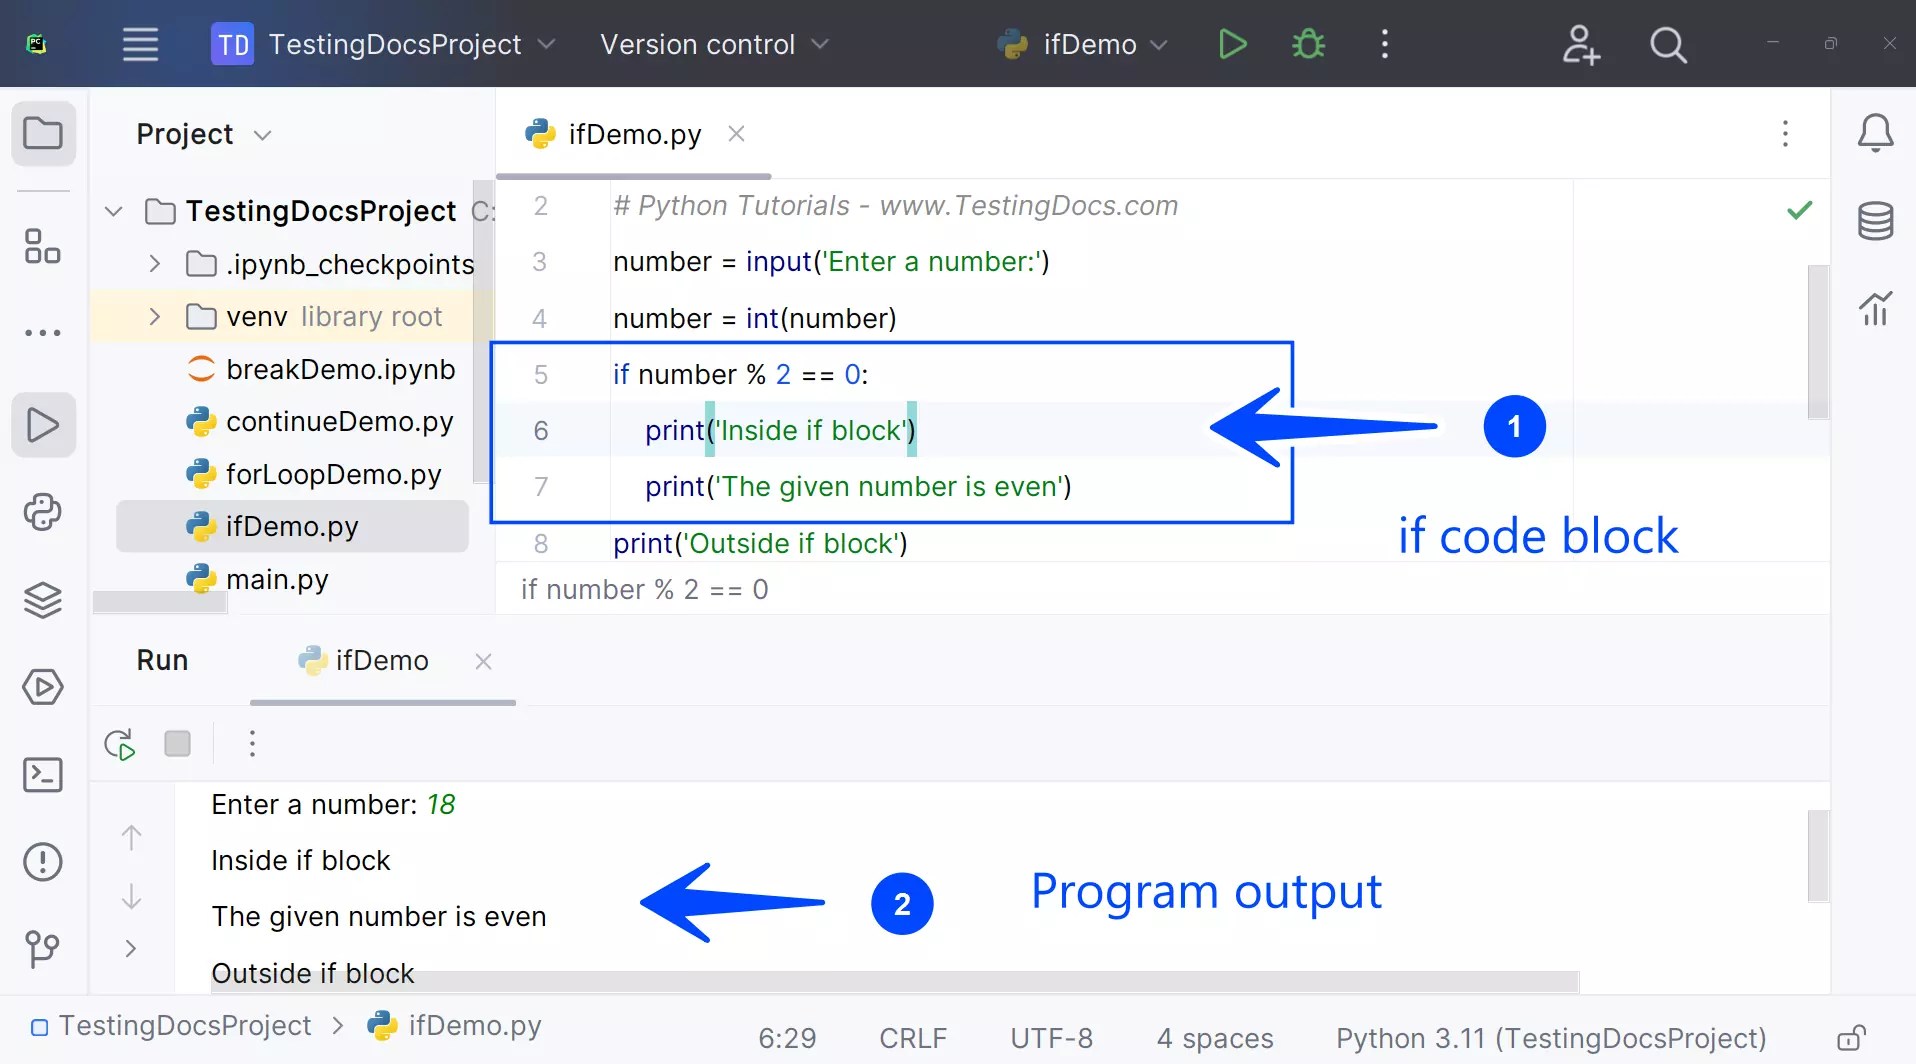This screenshot has width=1916, height=1064.
Task: Expand the .ipynb_checkpoints folder
Action: [154, 264]
